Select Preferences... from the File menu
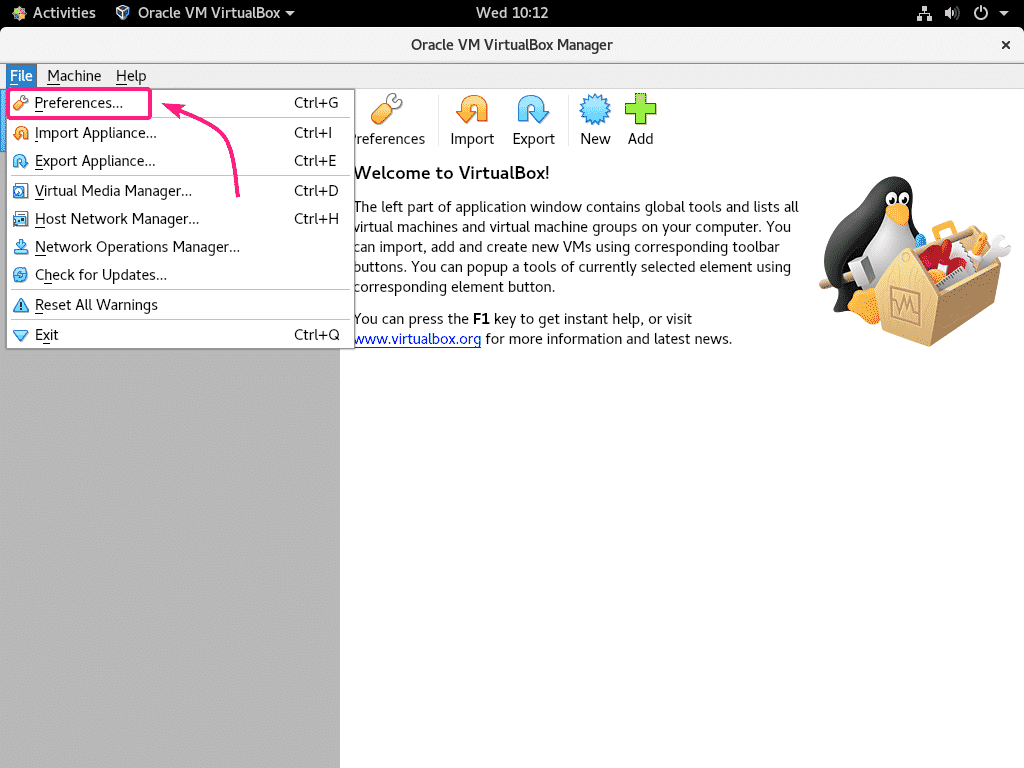Viewport: 1024px width, 768px height. point(79,103)
